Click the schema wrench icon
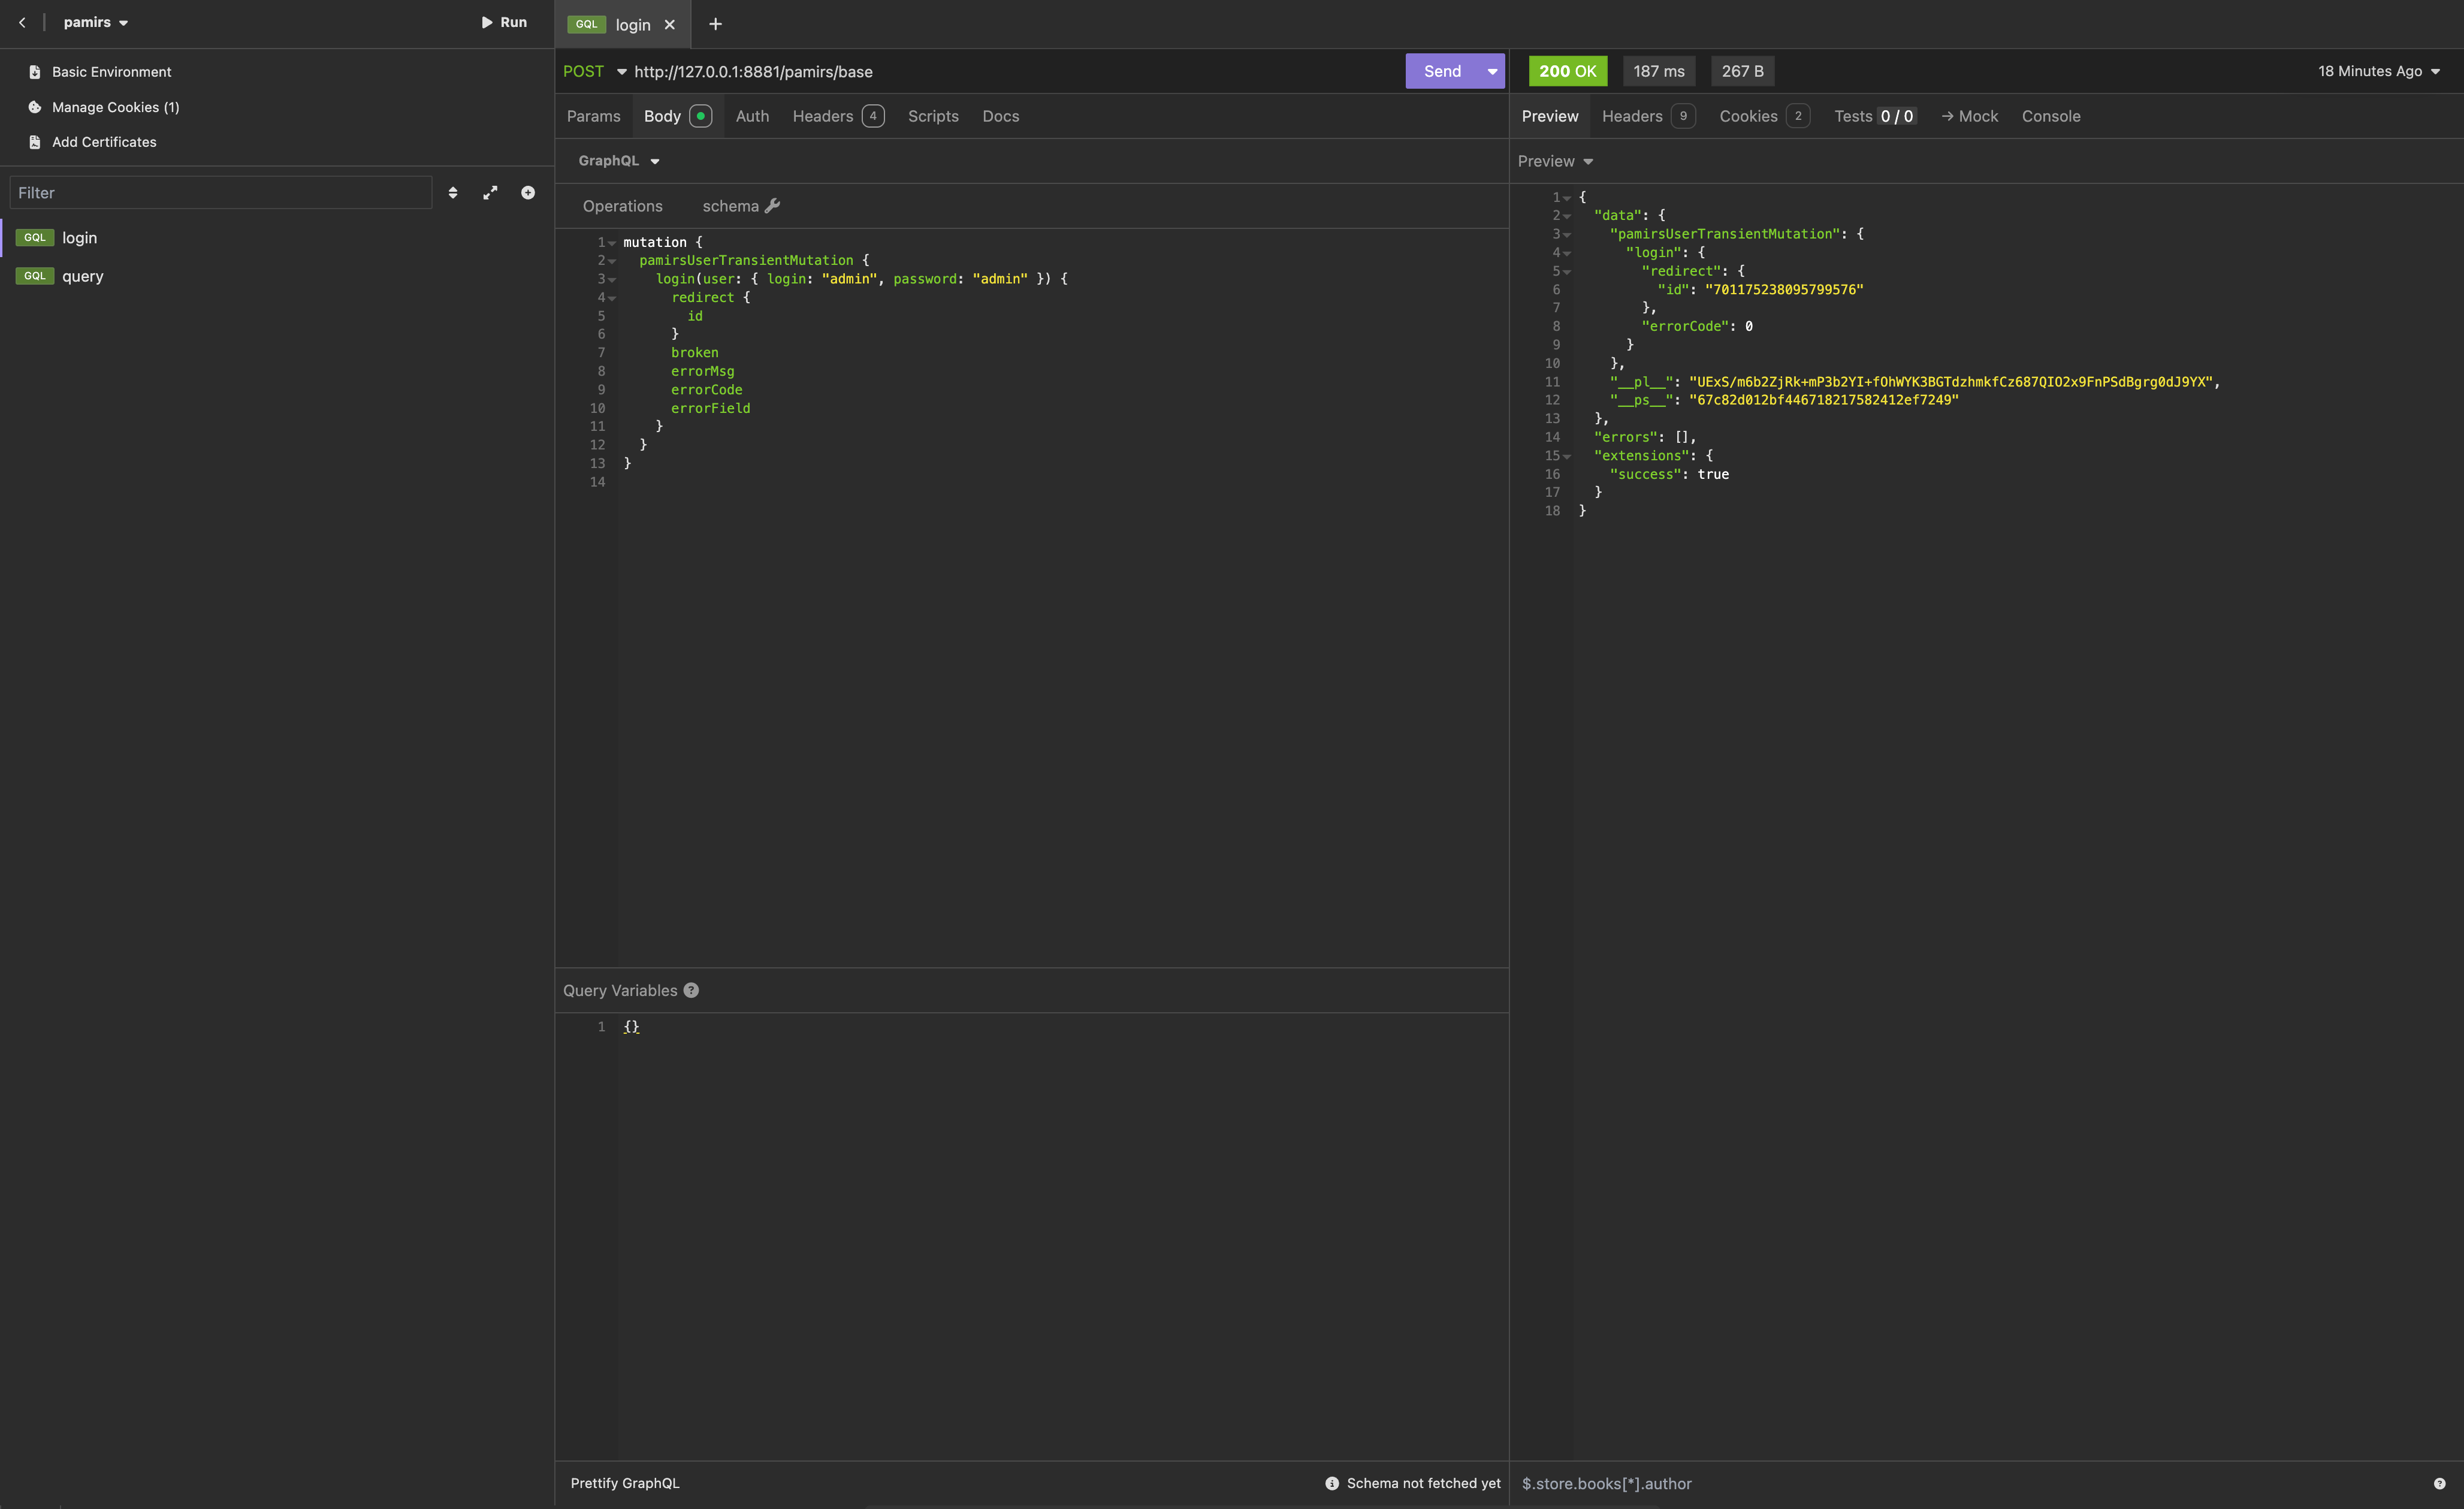2464x1509 pixels. [x=772, y=206]
